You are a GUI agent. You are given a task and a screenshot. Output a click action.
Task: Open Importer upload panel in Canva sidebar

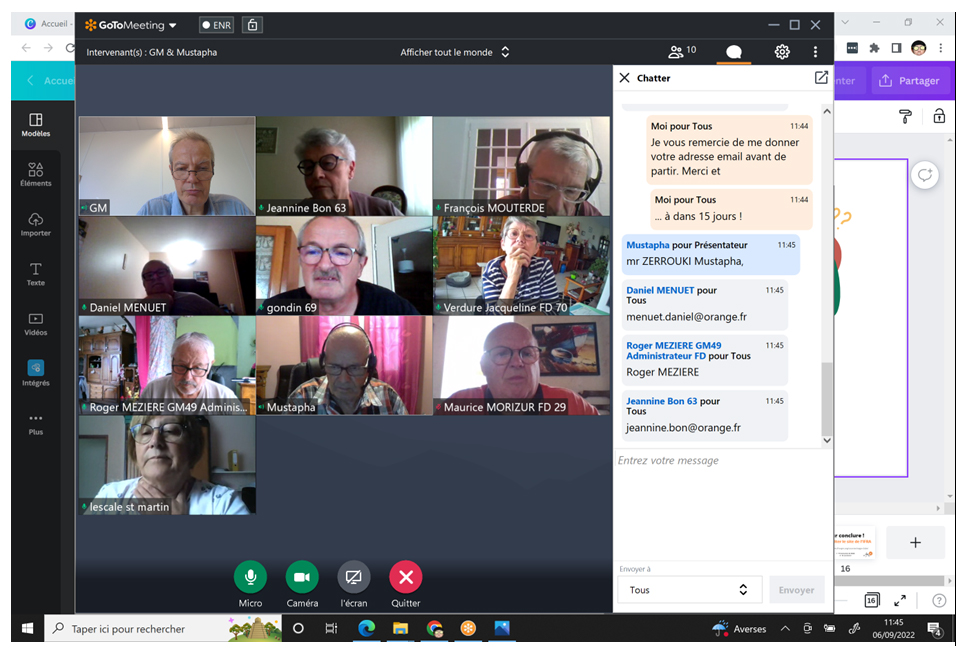(36, 224)
